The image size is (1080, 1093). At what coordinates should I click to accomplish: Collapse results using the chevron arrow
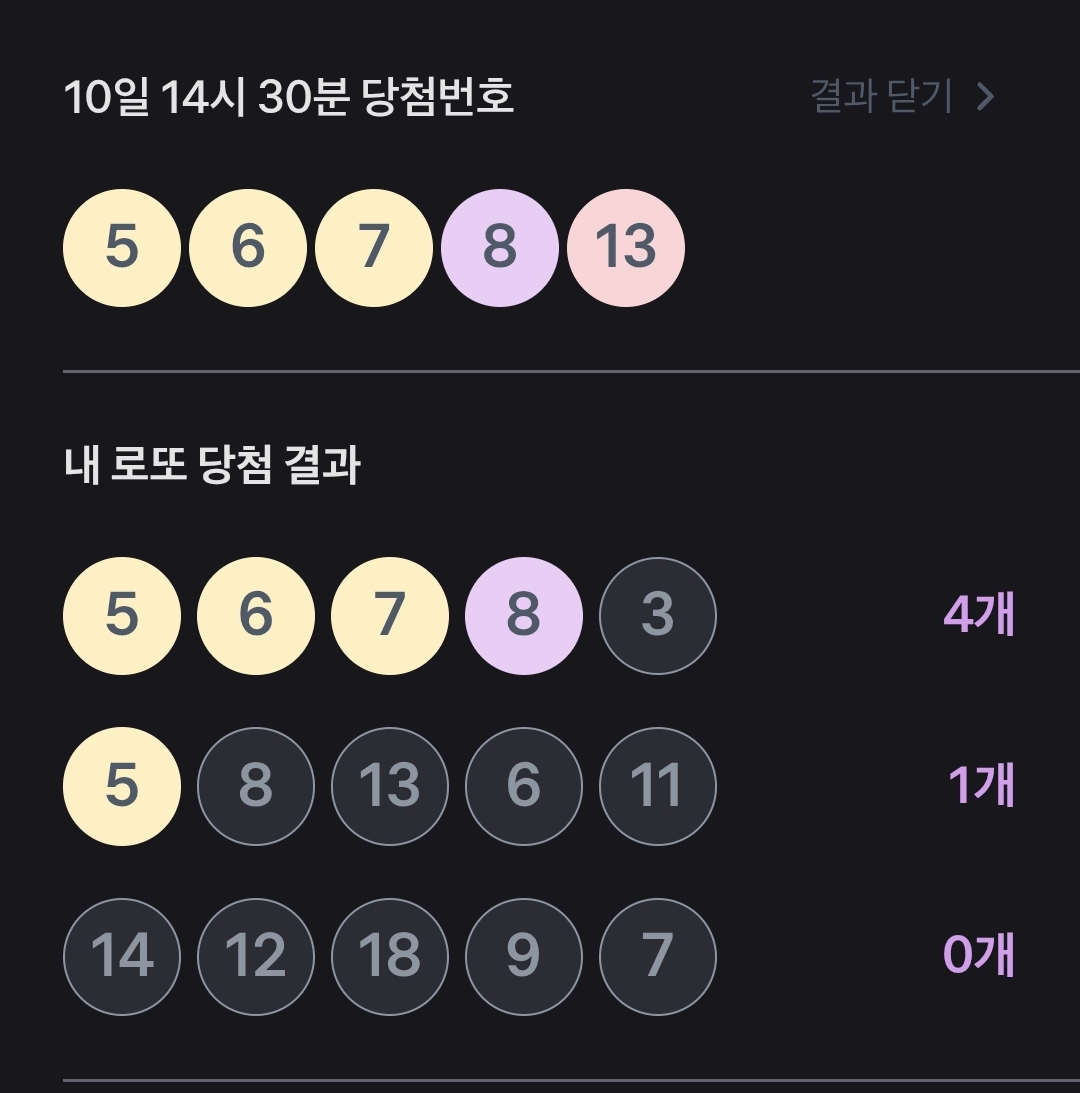coord(985,97)
